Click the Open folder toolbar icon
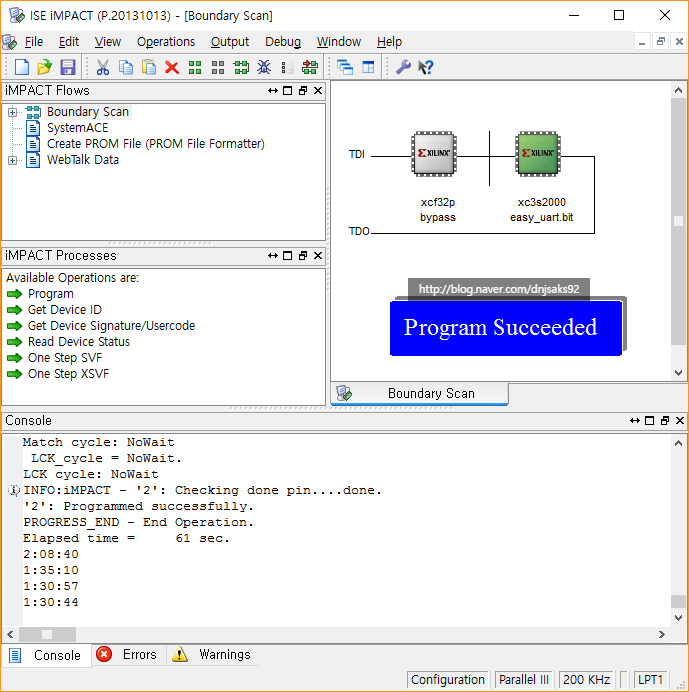Image resolution: width=689 pixels, height=692 pixels. (x=45, y=68)
